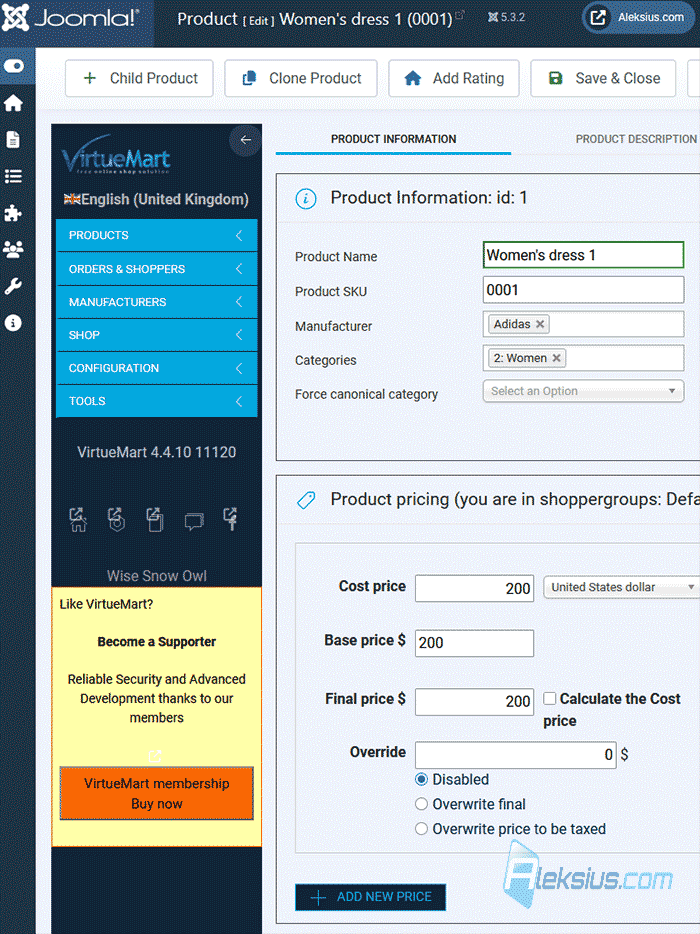Open VirtueMart documentation pages link icon
The width and height of the screenshot is (700, 934).
click(x=155, y=519)
